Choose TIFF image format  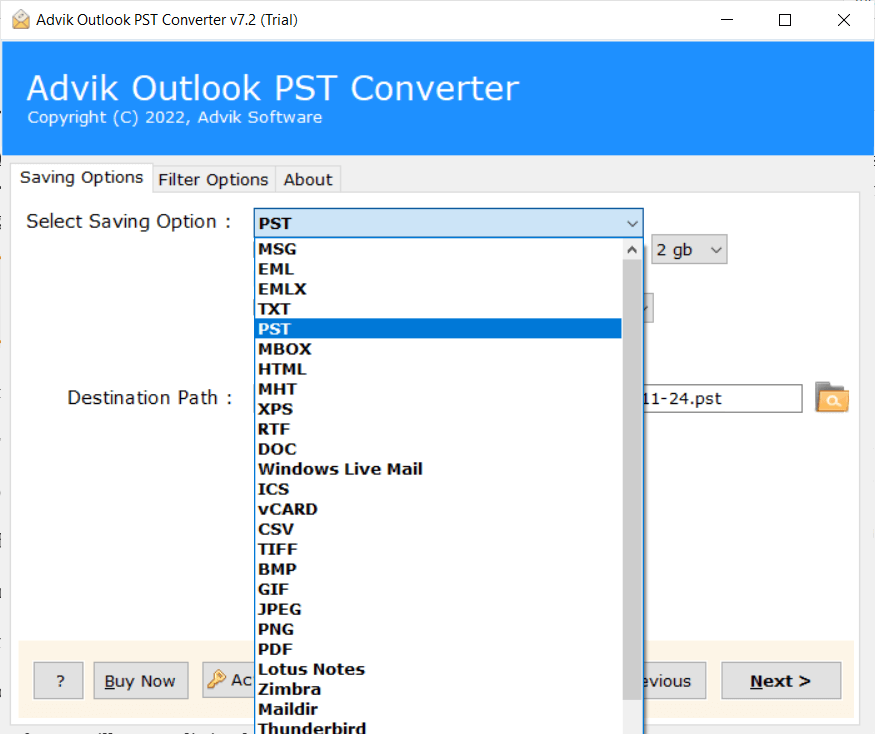[438, 549]
